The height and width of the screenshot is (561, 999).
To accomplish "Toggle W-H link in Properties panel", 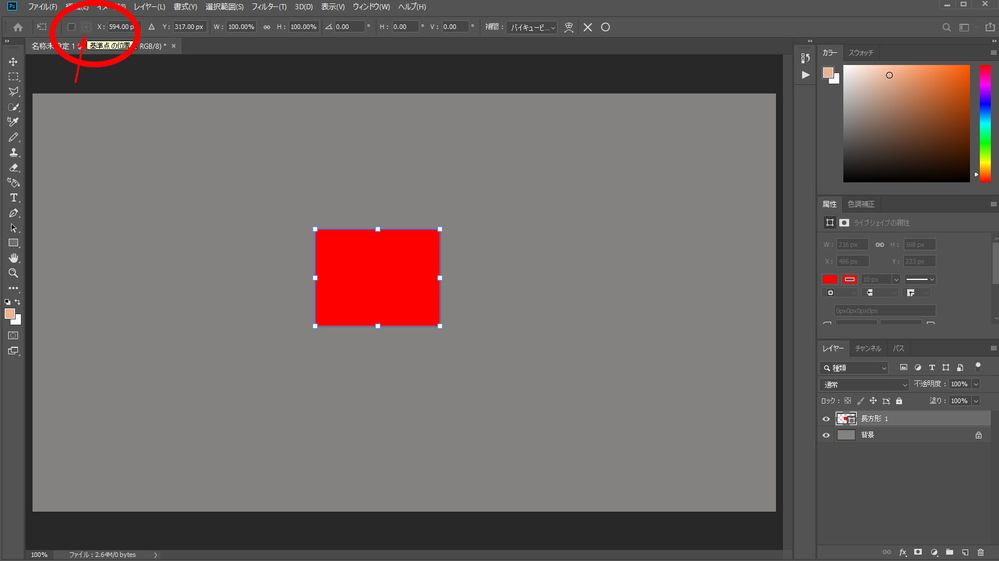I will point(879,245).
